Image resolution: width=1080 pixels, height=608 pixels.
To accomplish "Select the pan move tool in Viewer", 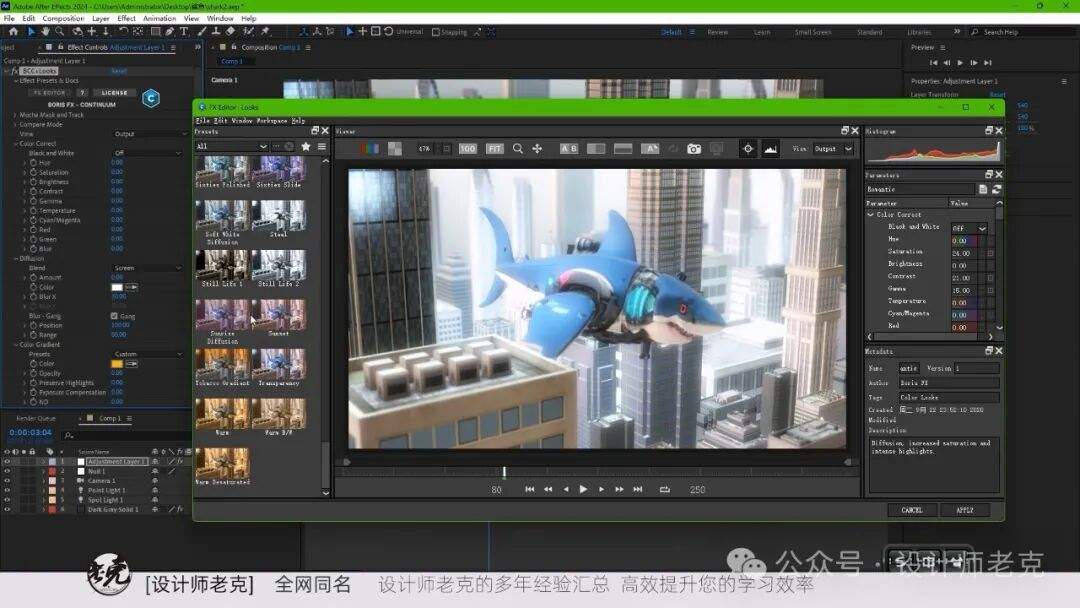I will pos(537,149).
